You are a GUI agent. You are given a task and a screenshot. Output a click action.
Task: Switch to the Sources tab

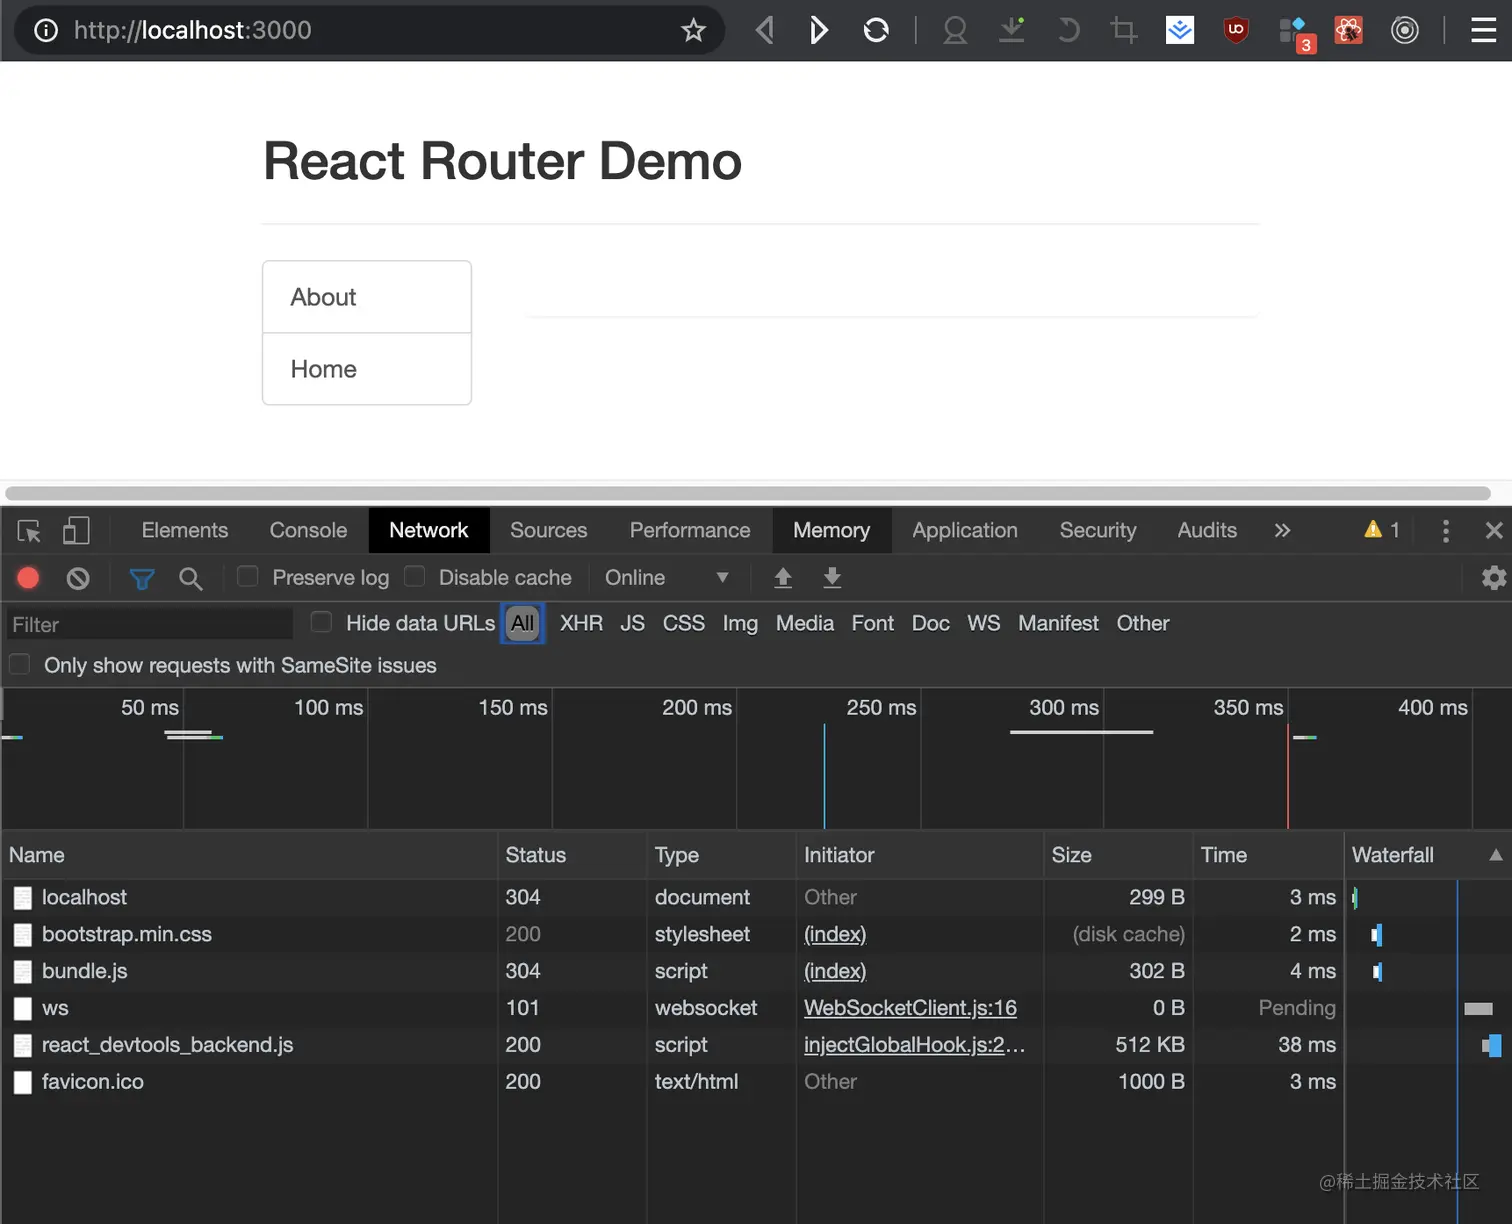549,530
